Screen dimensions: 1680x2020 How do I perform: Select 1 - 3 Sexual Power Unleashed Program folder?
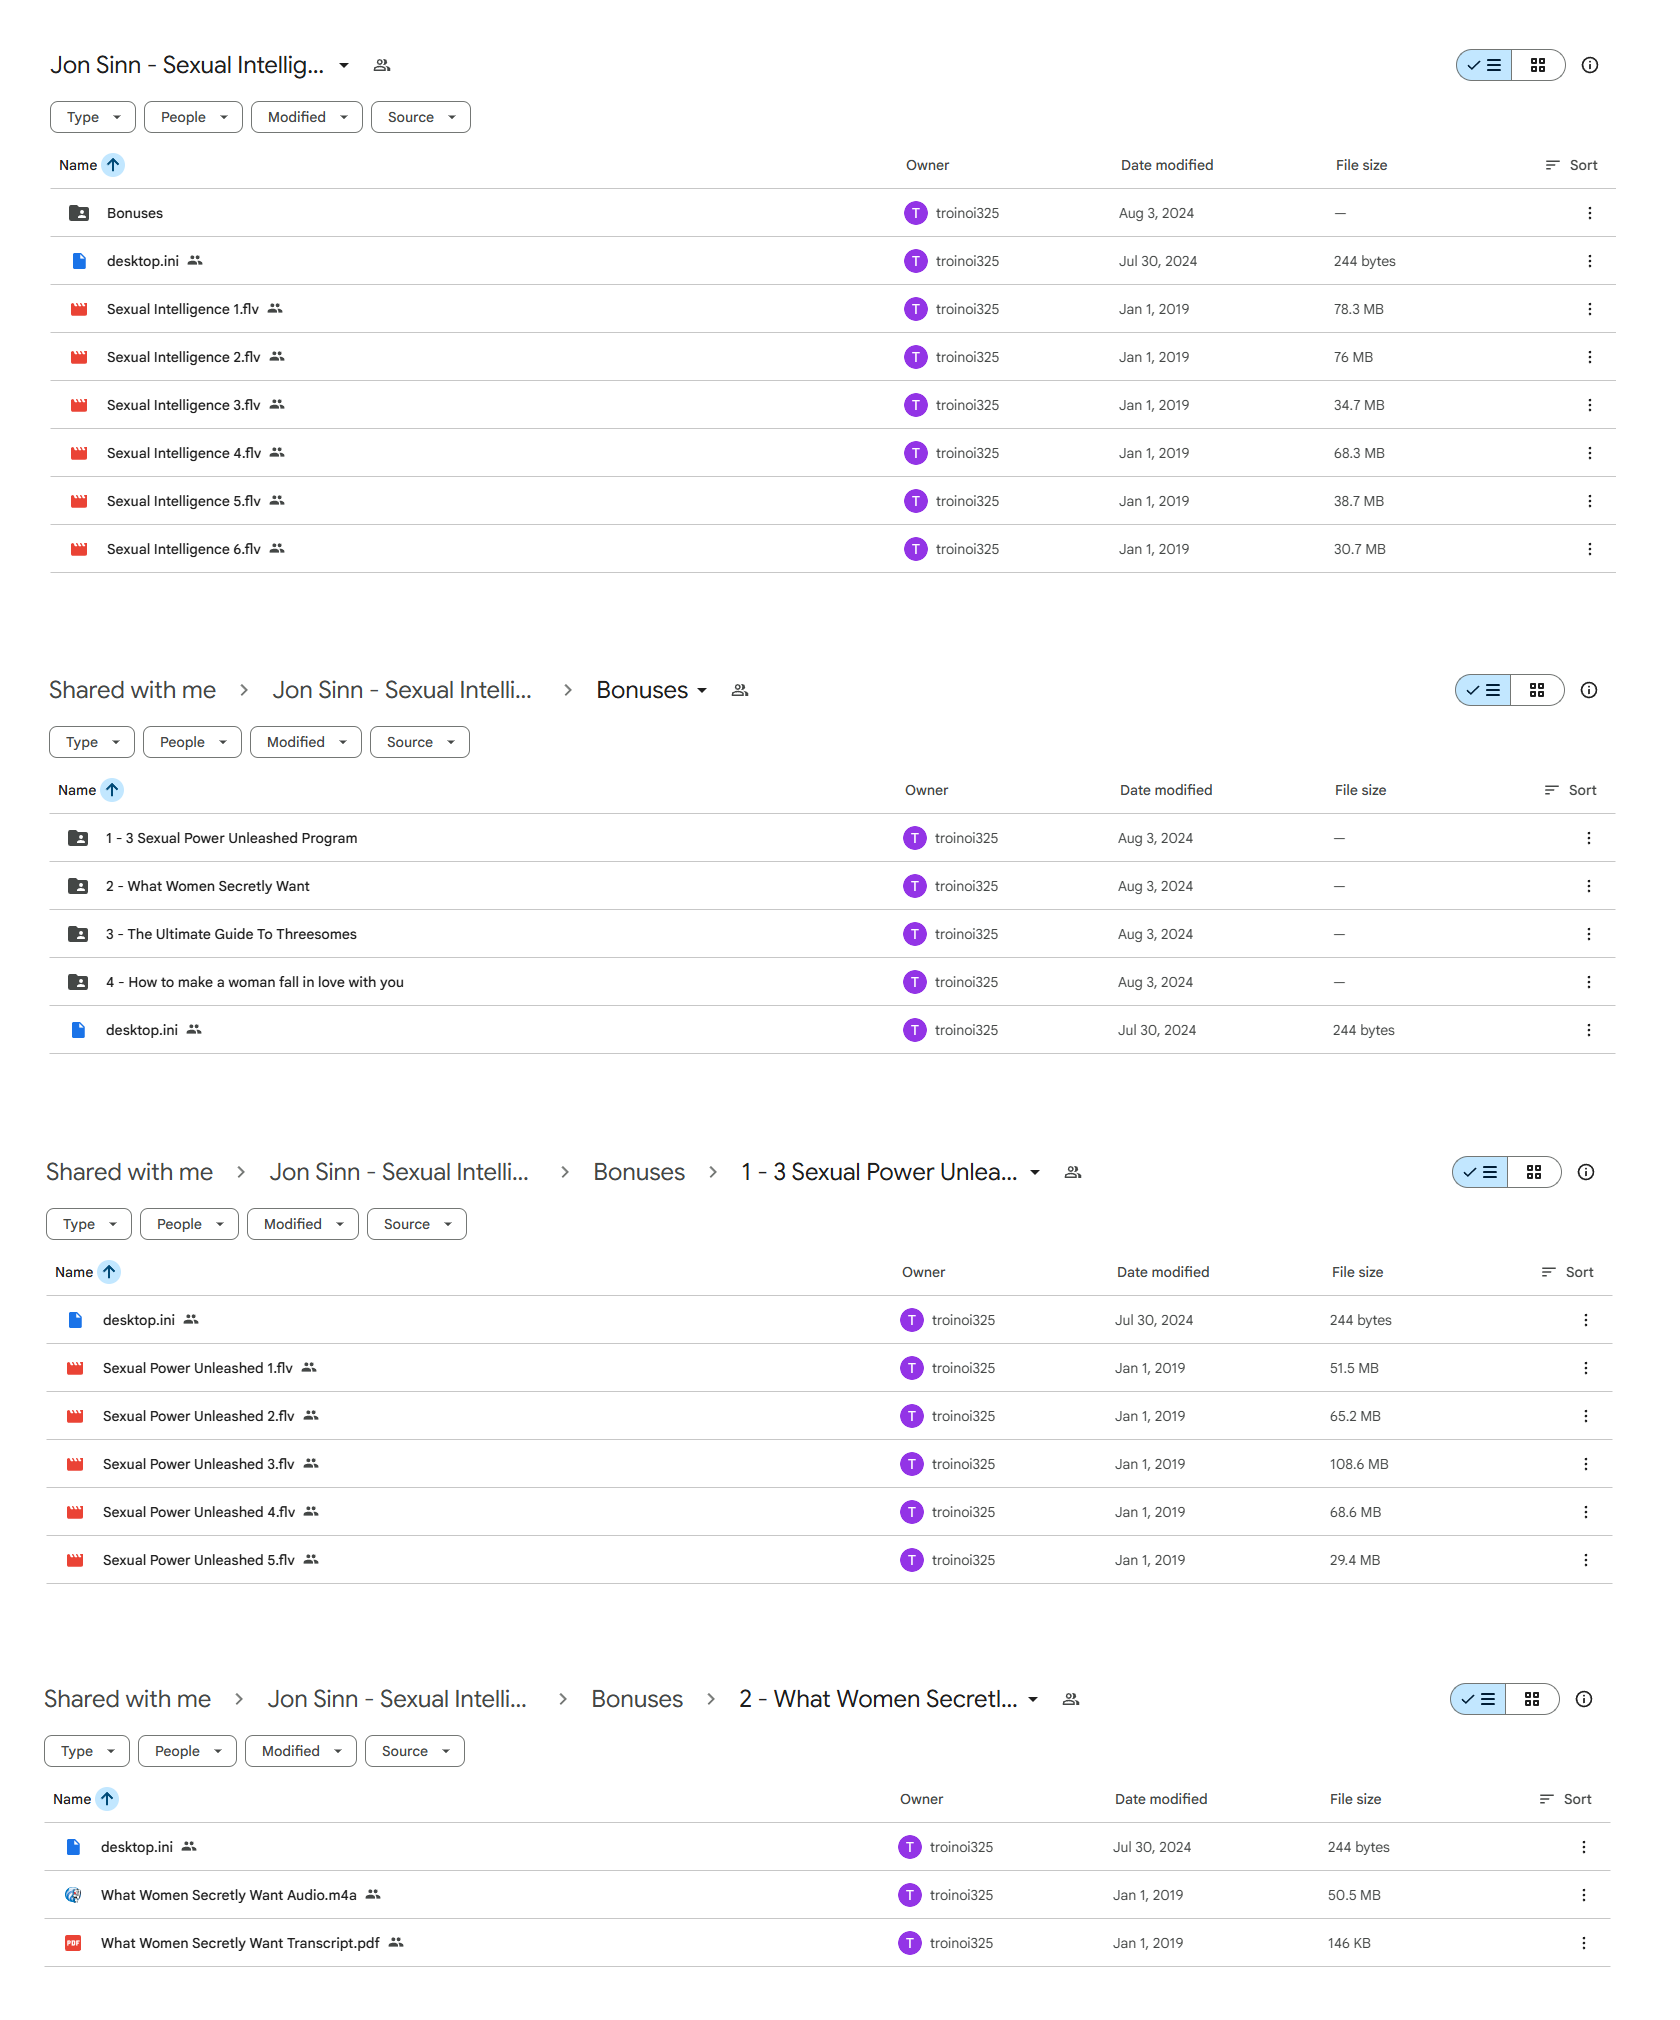click(x=231, y=838)
